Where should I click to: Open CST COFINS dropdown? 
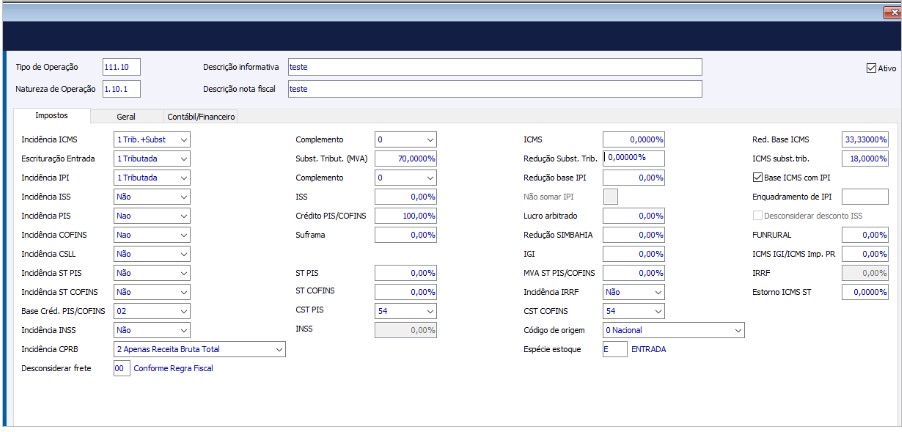634,311
